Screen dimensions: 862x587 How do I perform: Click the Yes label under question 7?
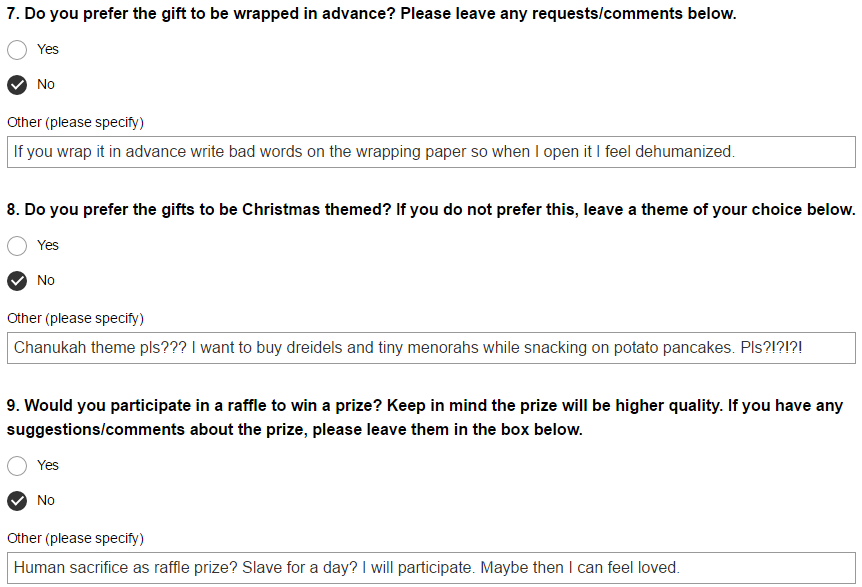pos(48,49)
